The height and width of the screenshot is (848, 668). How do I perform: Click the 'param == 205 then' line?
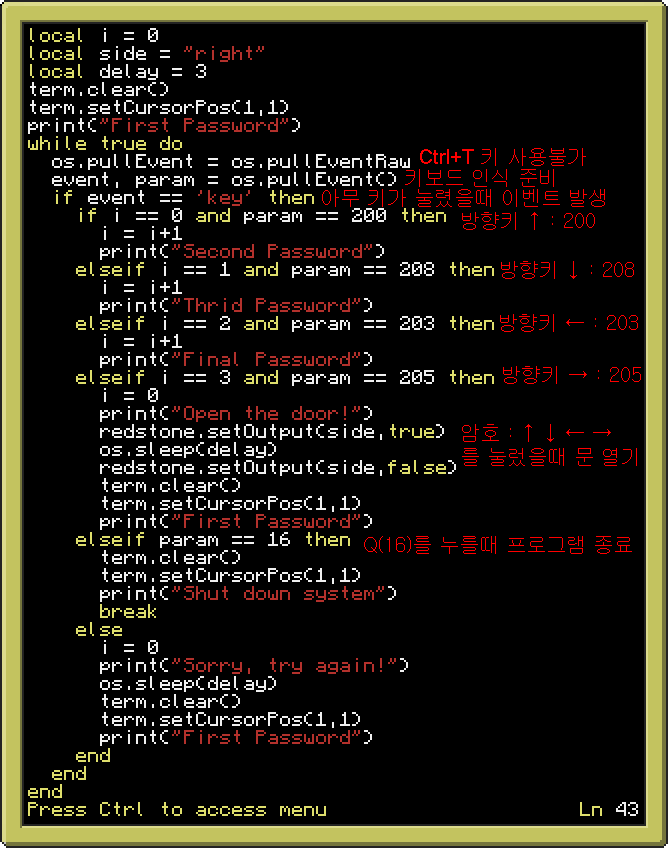click(x=285, y=378)
